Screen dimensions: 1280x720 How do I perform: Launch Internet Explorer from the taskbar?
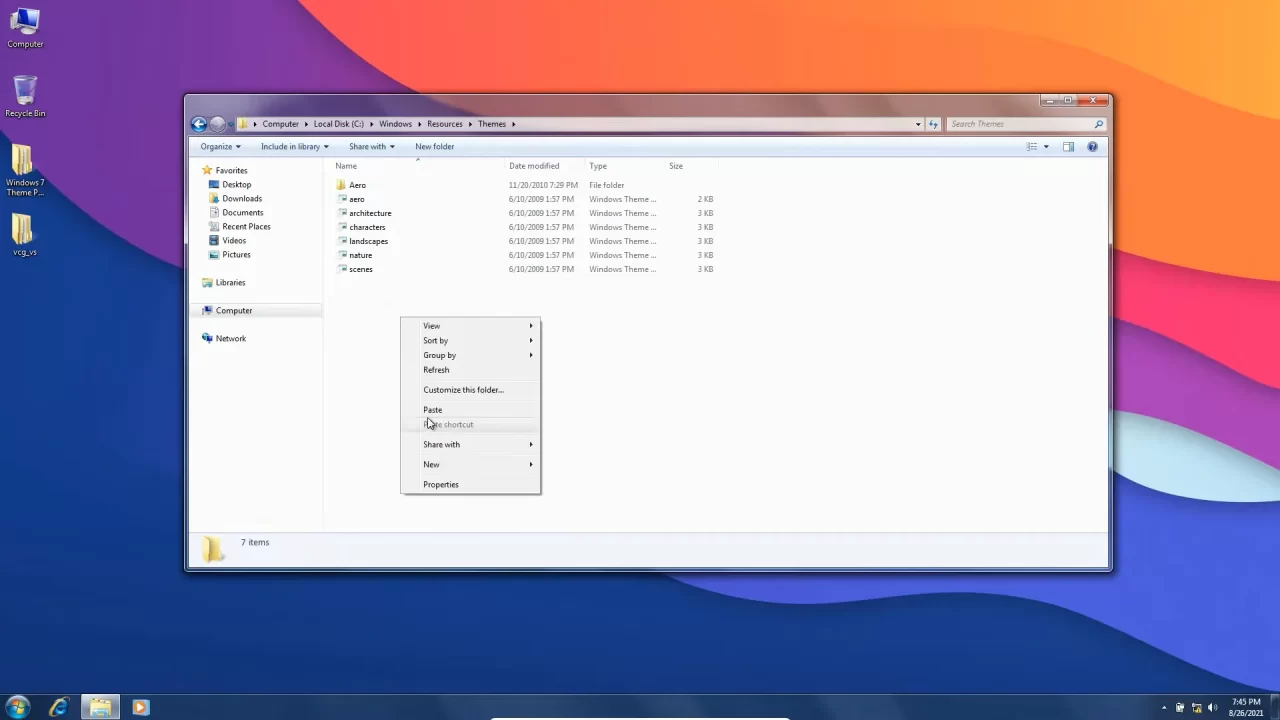59,707
